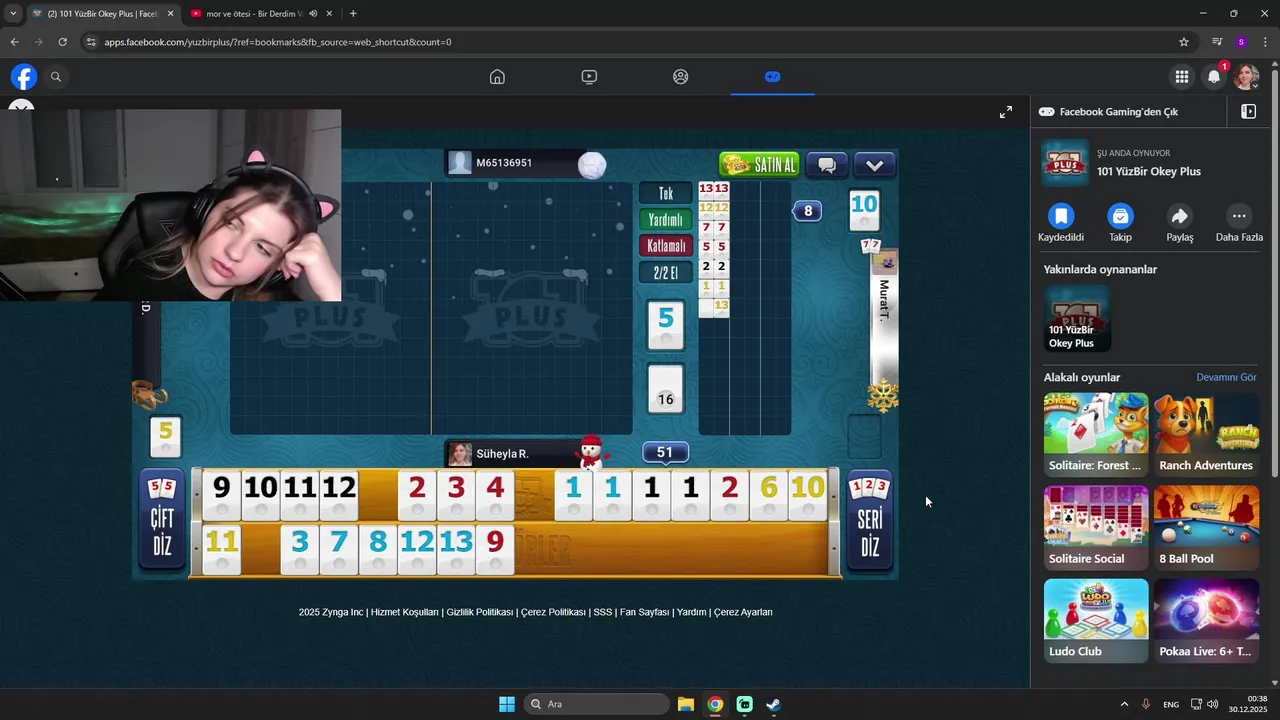Open Solitaire Social game card
This screenshot has height=720, width=1280.
(x=1096, y=527)
